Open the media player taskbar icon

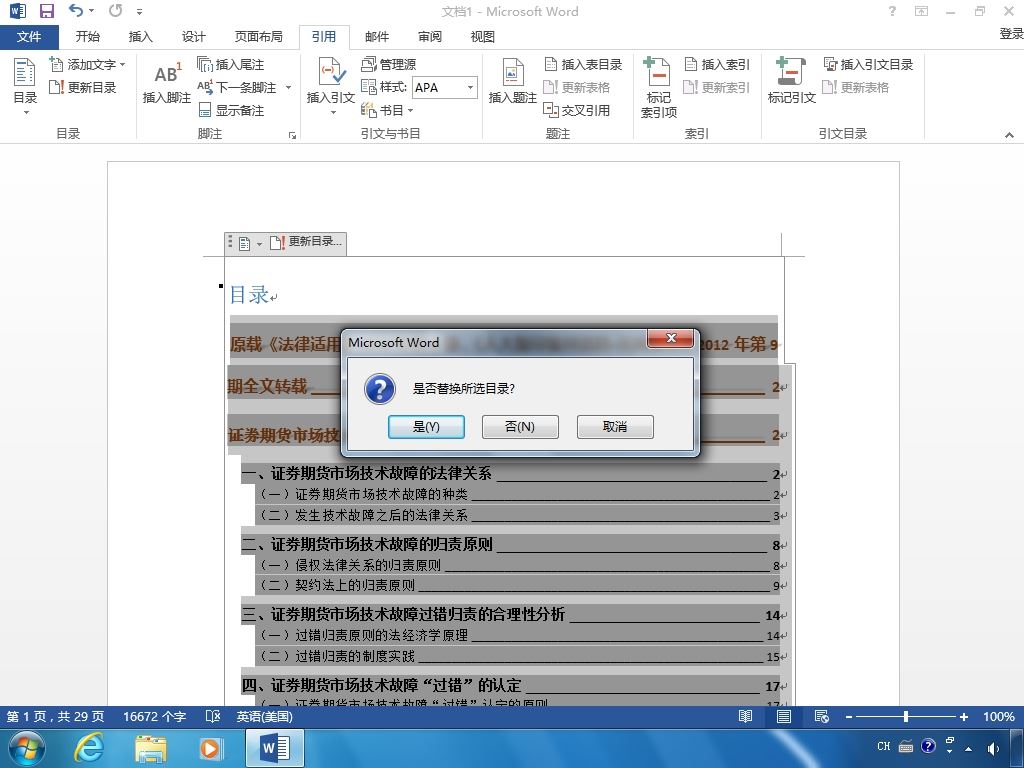coord(211,748)
